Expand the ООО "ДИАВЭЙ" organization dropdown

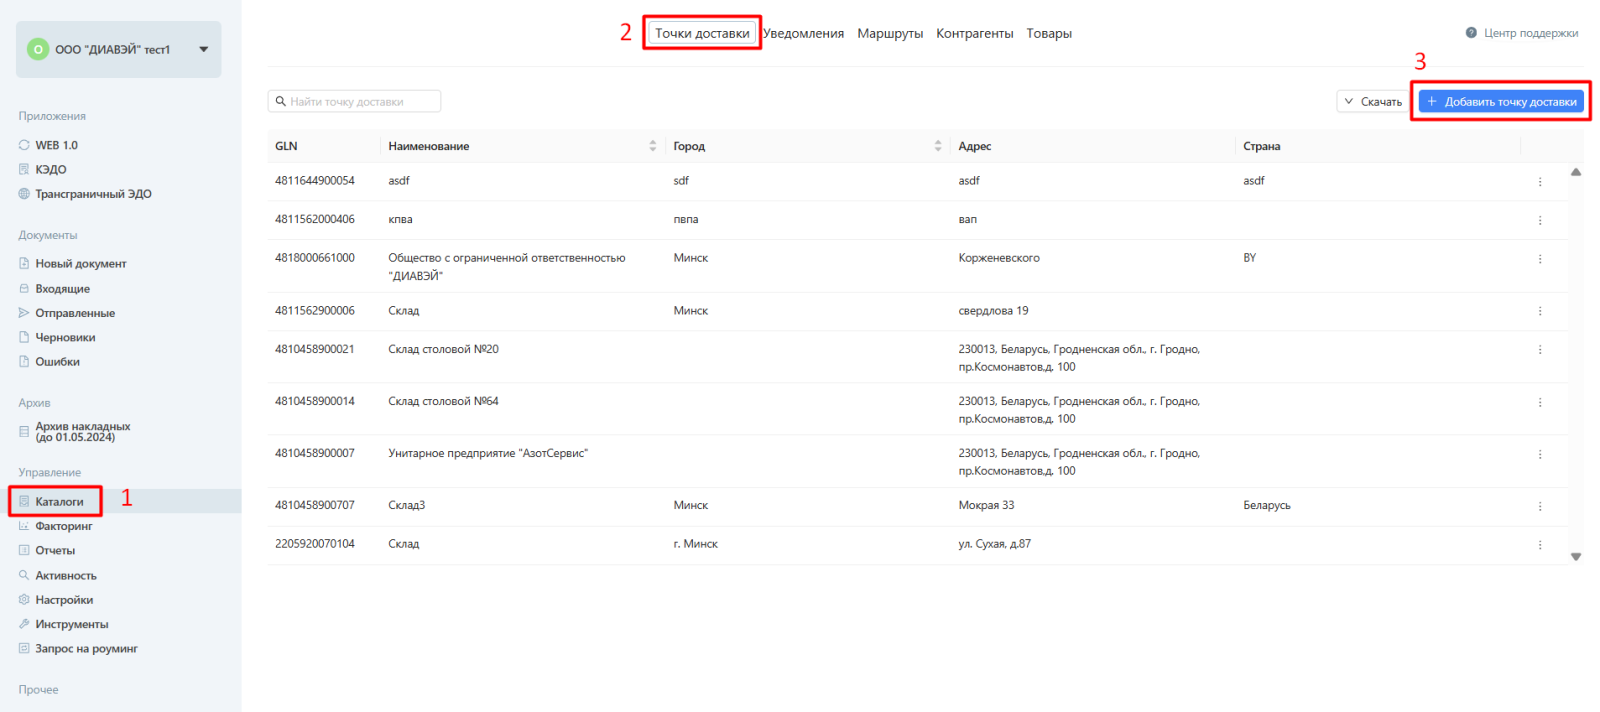click(x=204, y=49)
